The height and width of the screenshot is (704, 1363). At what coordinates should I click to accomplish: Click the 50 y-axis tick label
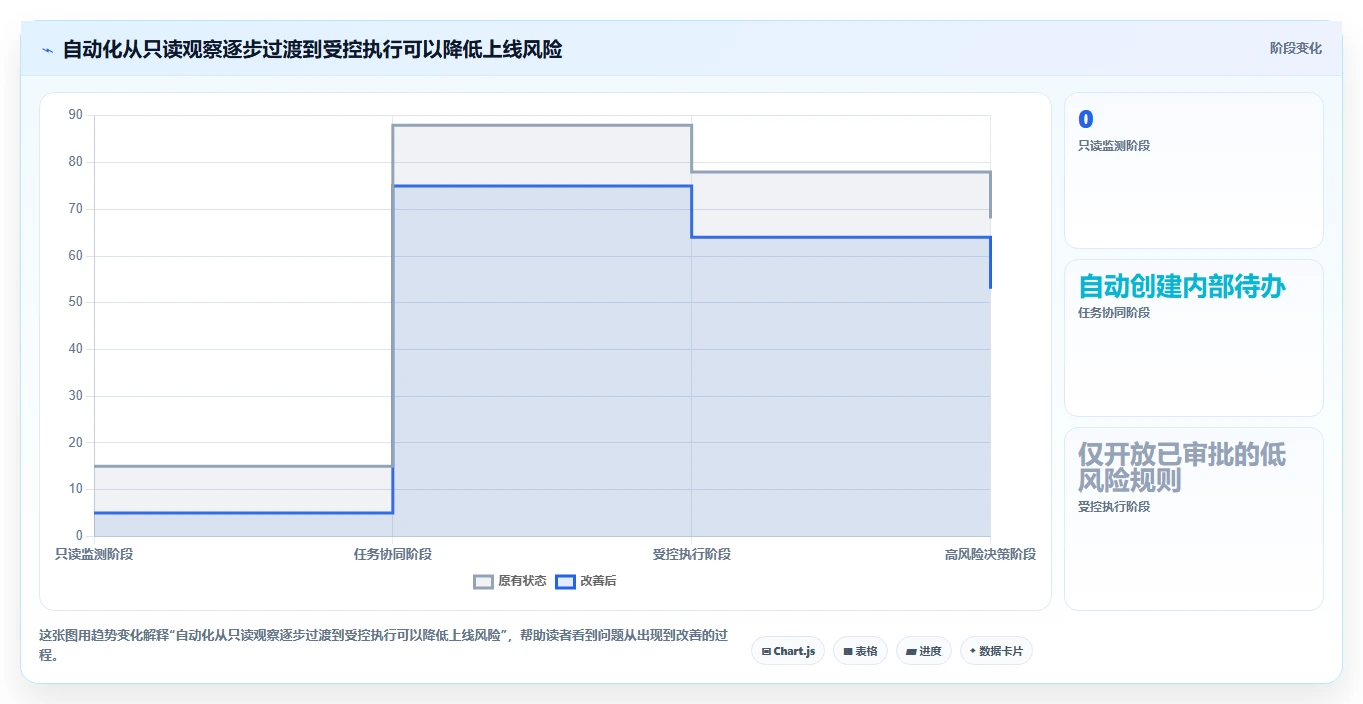[x=76, y=302]
